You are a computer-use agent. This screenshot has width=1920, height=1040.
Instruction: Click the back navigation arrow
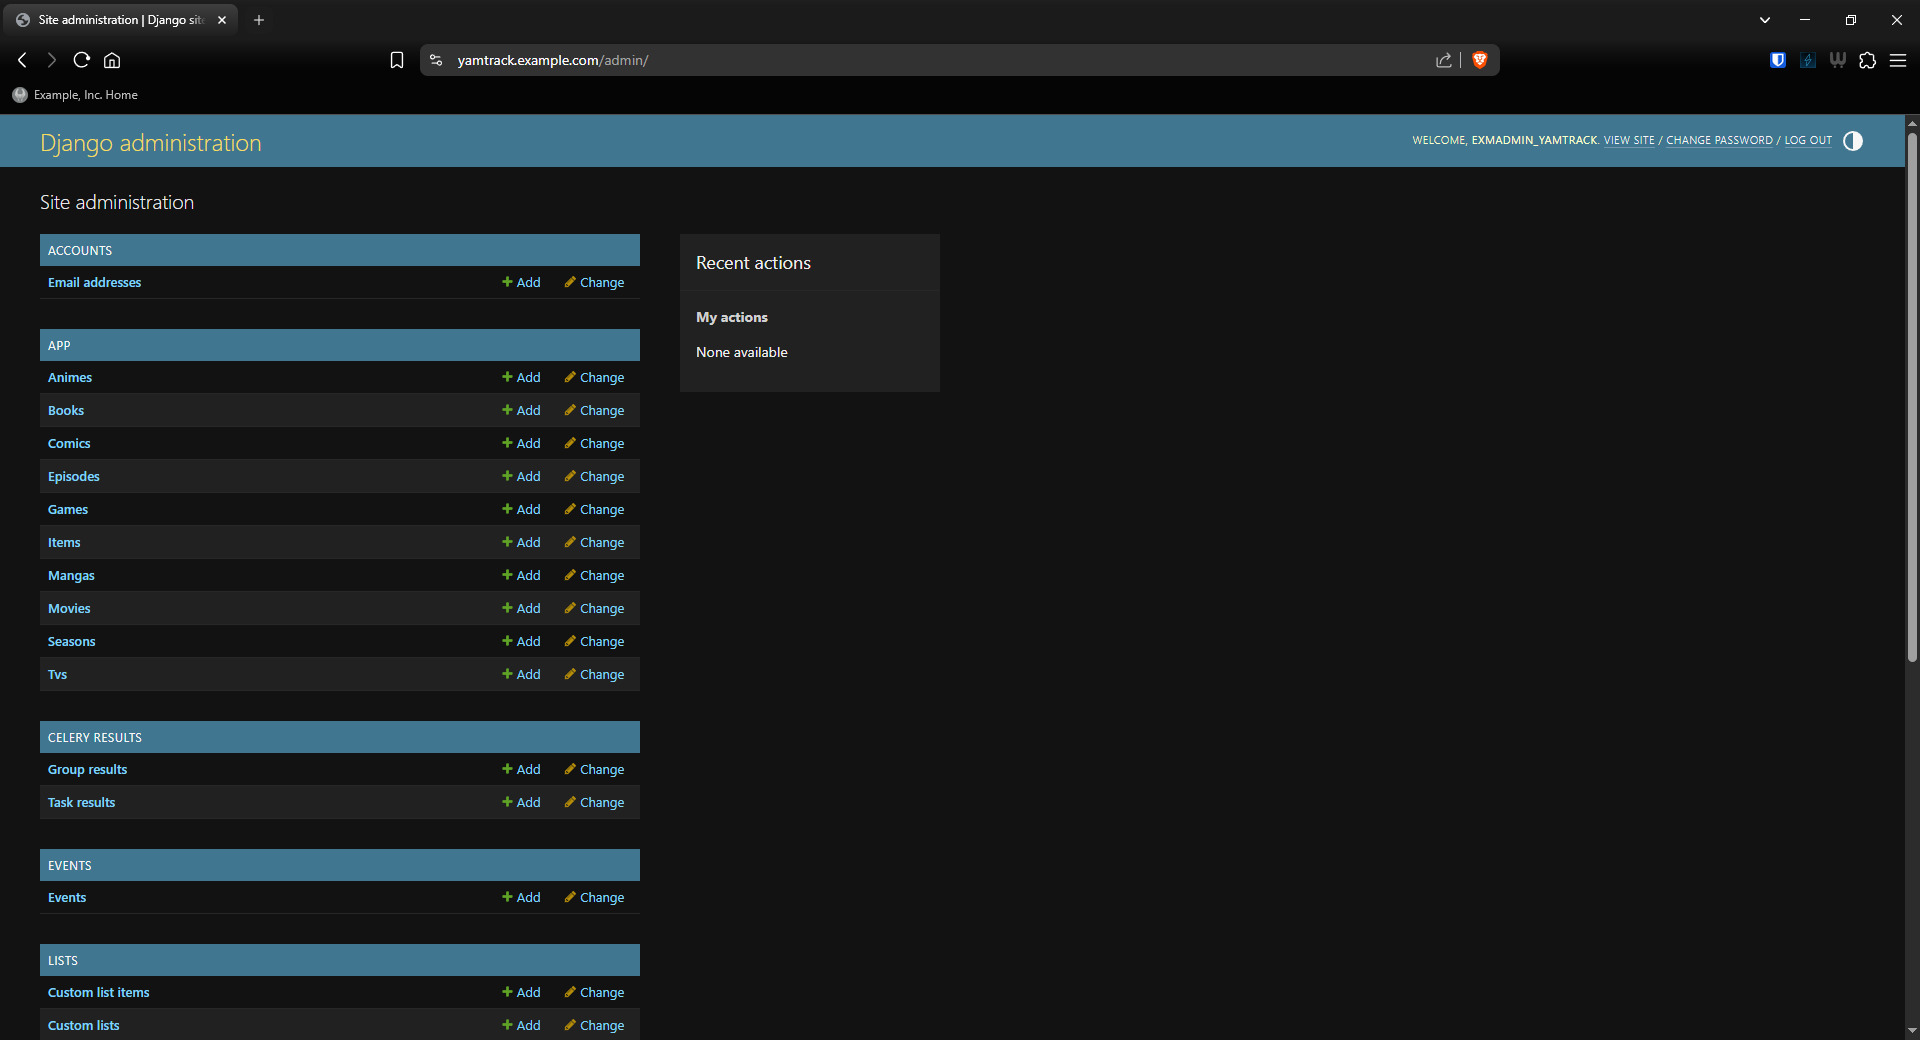[x=22, y=60]
